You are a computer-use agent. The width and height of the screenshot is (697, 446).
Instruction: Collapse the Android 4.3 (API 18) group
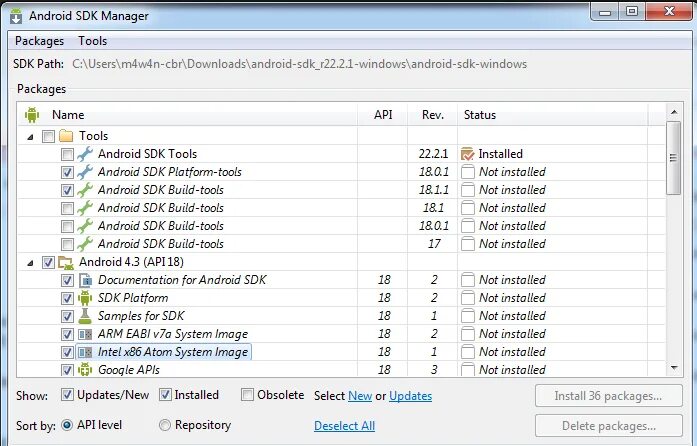[x=30, y=263]
